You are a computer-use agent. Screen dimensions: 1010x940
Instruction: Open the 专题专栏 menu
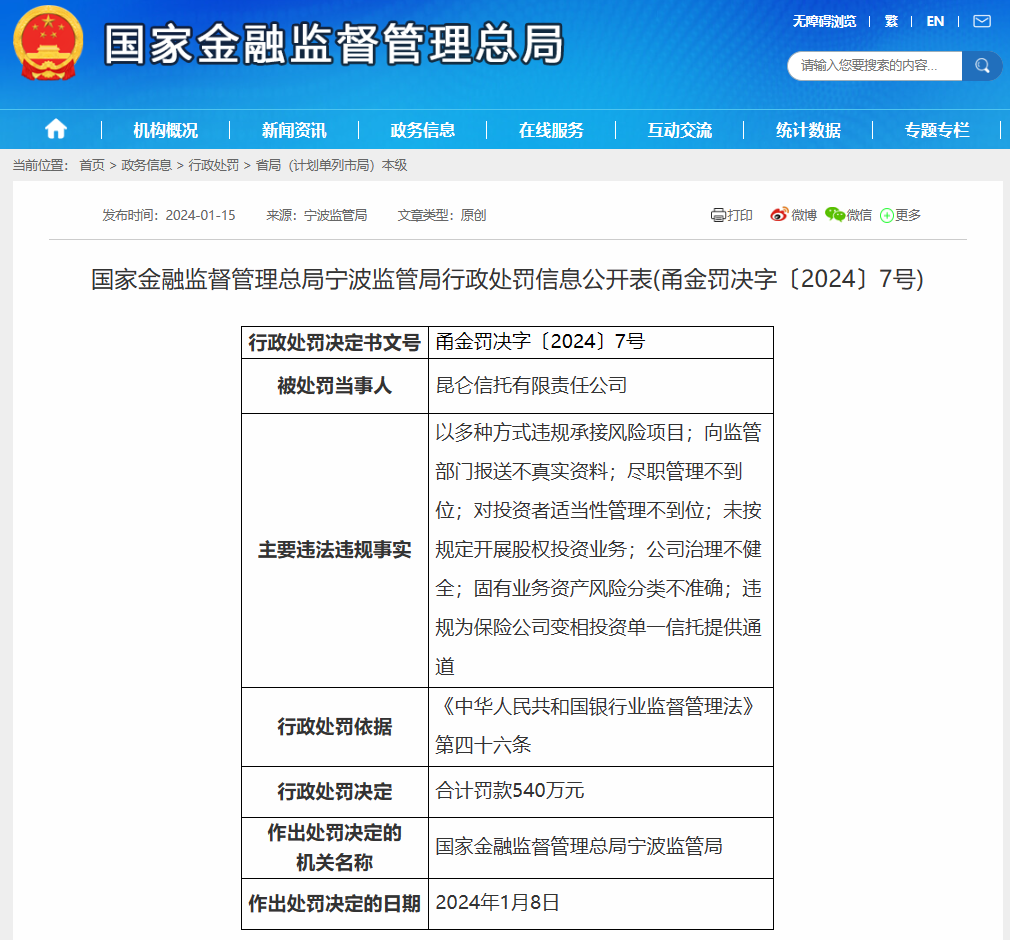coord(937,130)
